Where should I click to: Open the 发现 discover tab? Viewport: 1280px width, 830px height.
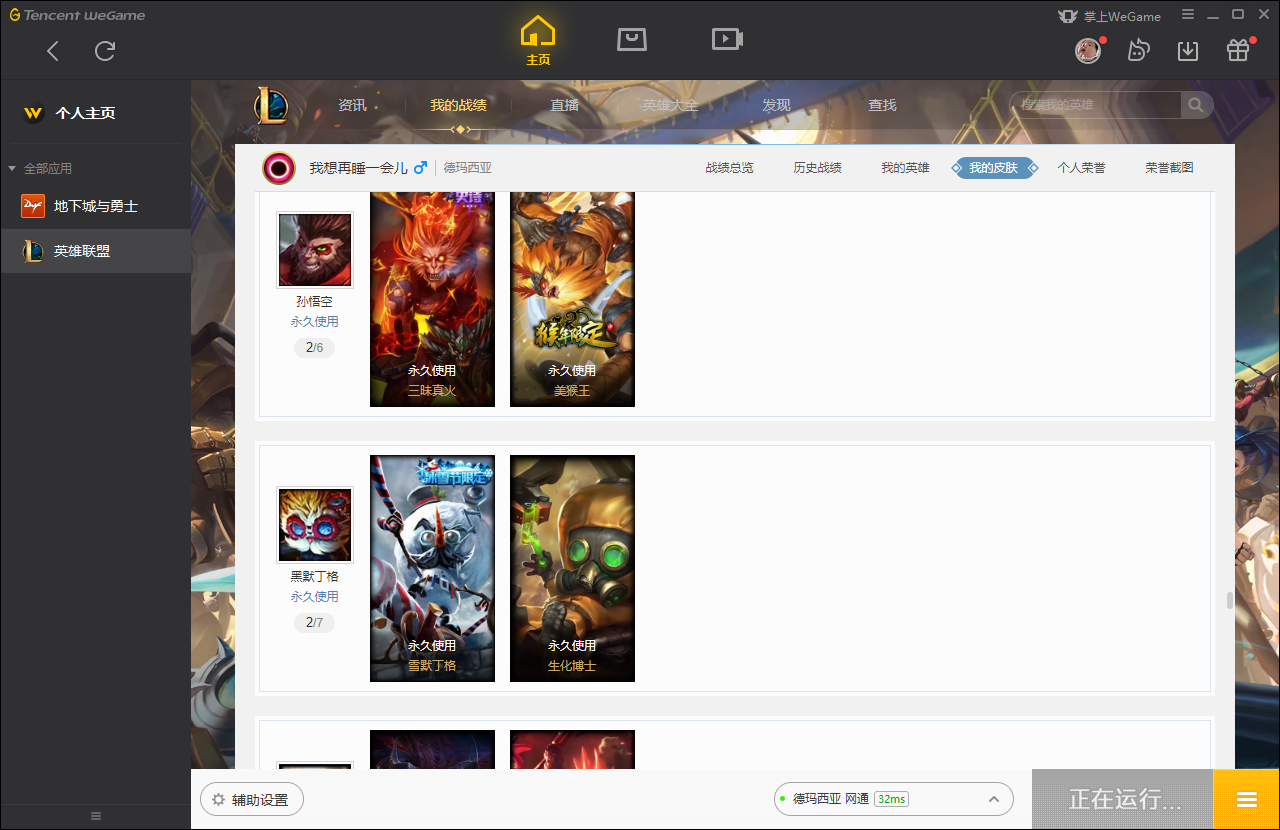[x=776, y=105]
